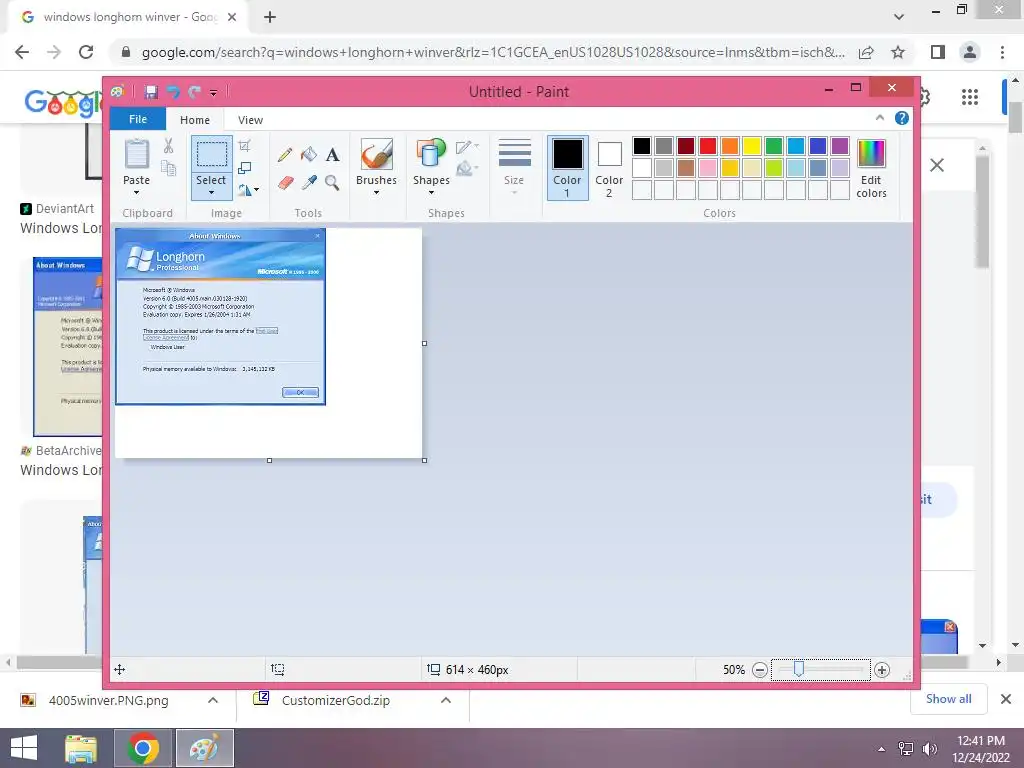Click the Copy icon in Clipboard group
Viewport: 1024px width, 768px height.
168,168
